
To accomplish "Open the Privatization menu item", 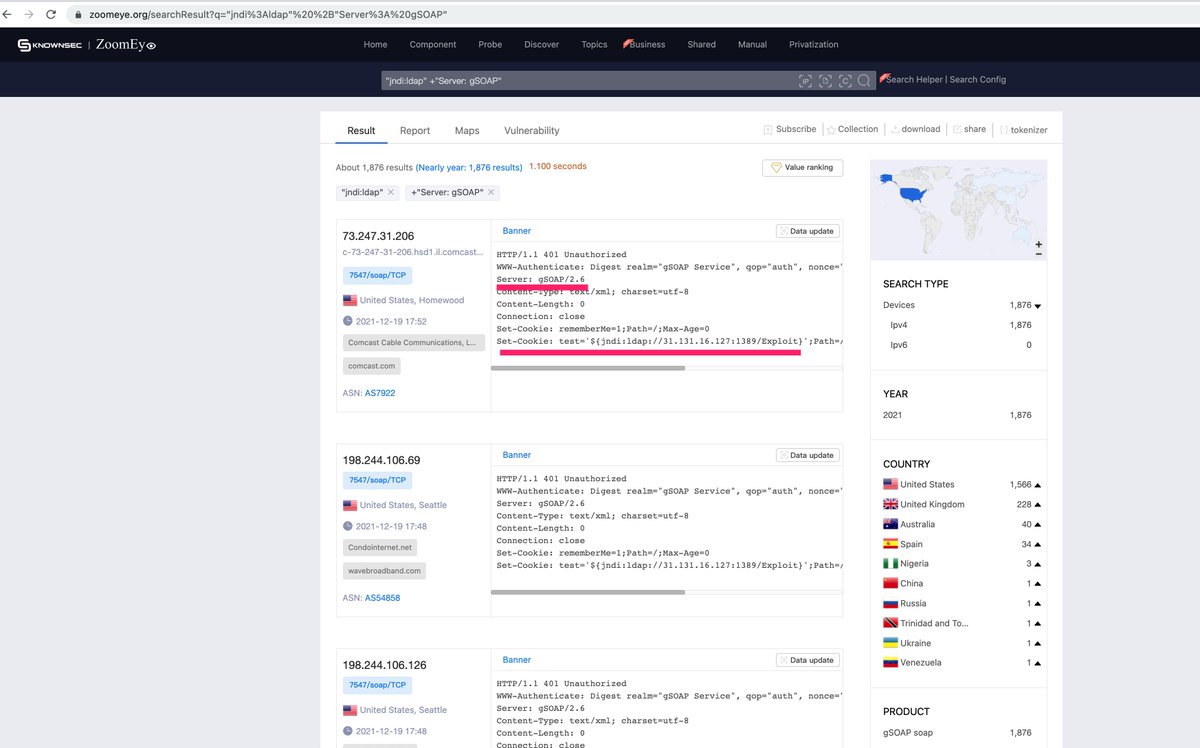I will 814,45.
